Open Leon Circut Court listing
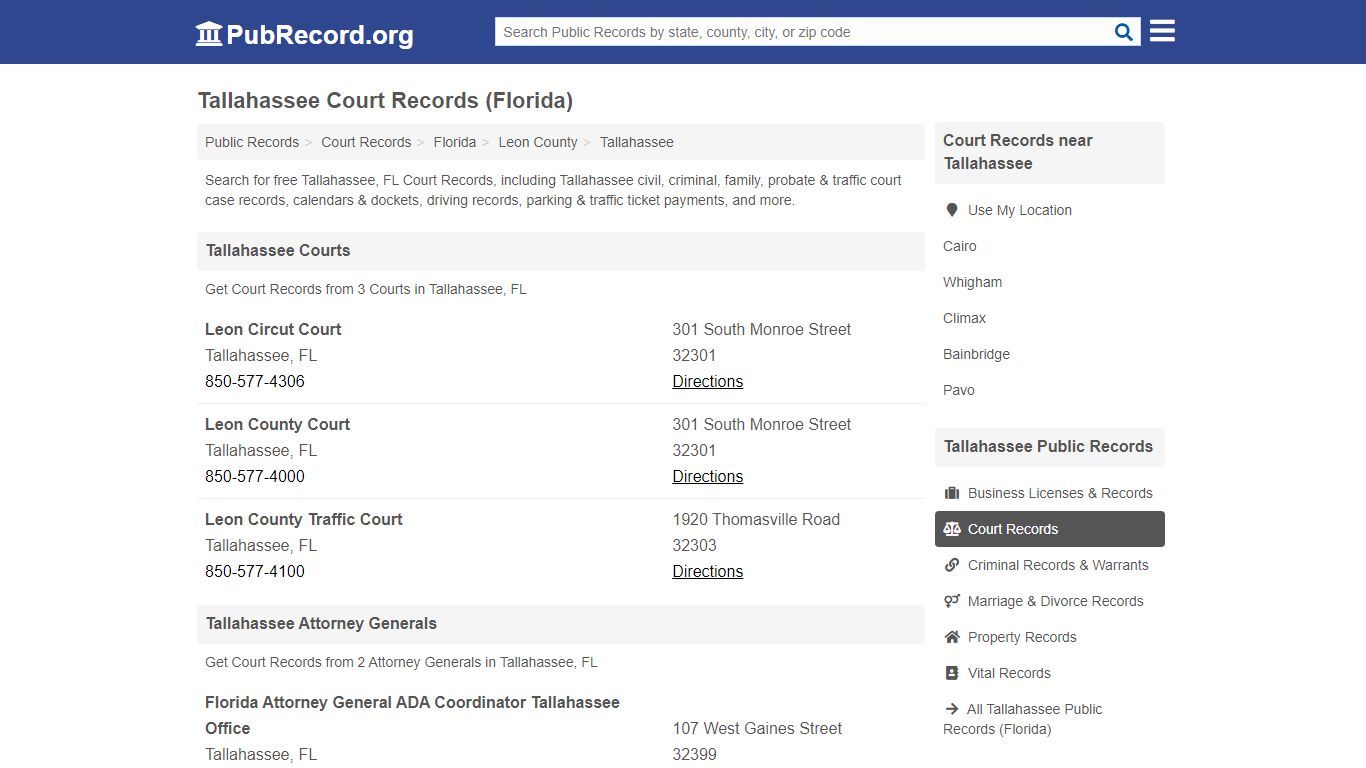 [x=273, y=329]
